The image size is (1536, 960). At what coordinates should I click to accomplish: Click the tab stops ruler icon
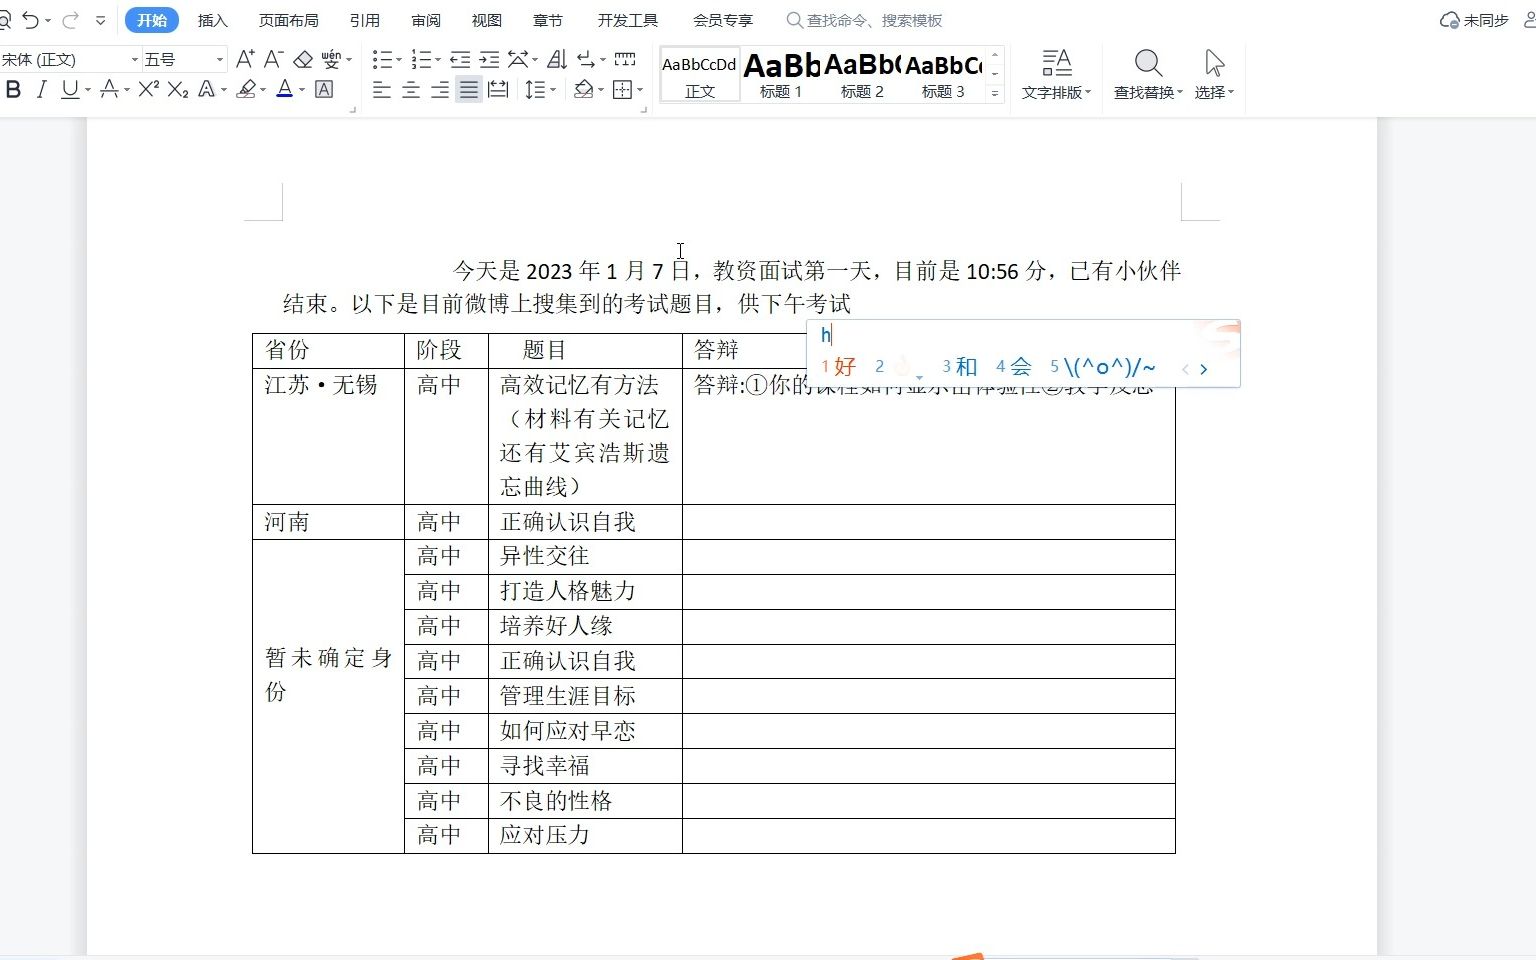click(625, 60)
